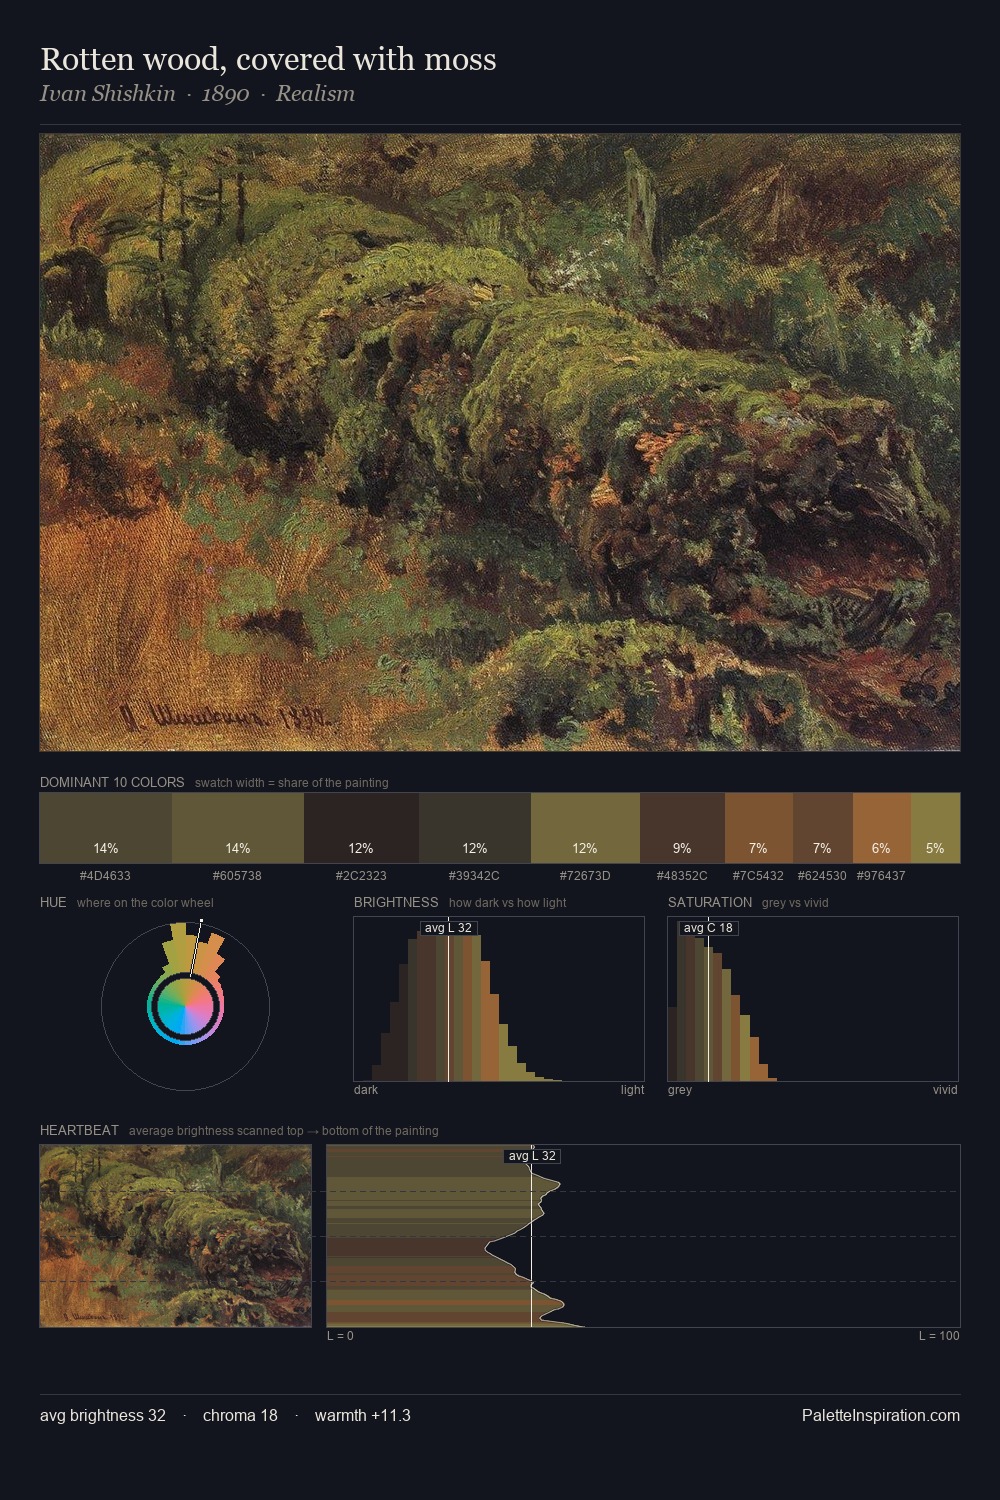Screen dimensions: 1000x1500
Task: Click "where on the color wheel" caption
Action: coord(145,902)
